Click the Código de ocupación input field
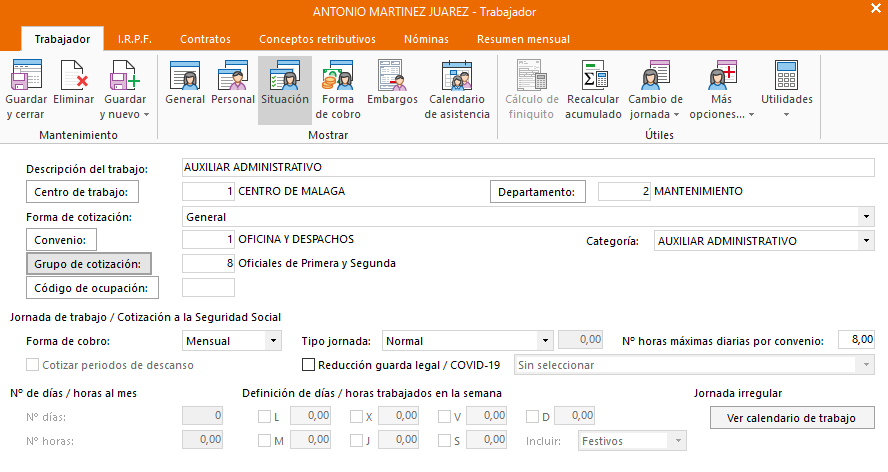Viewport: 888px width, 472px height. [x=209, y=288]
